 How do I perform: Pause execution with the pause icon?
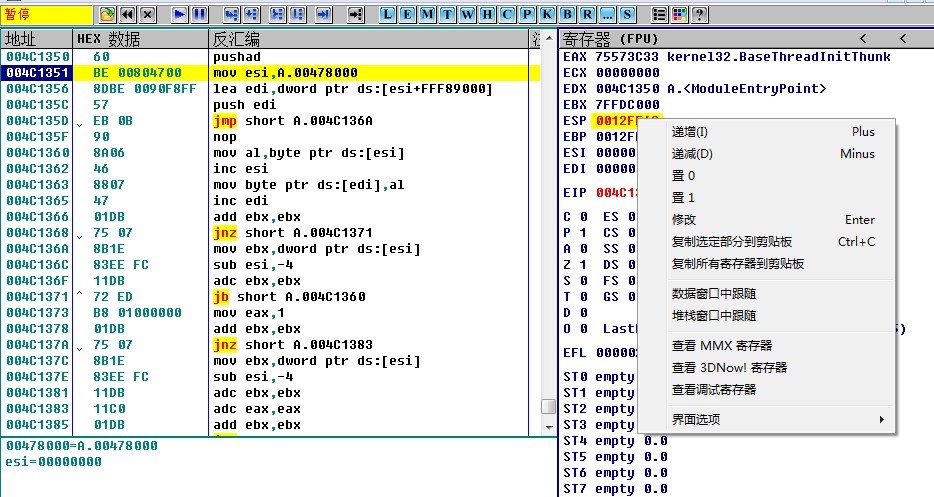tap(200, 14)
